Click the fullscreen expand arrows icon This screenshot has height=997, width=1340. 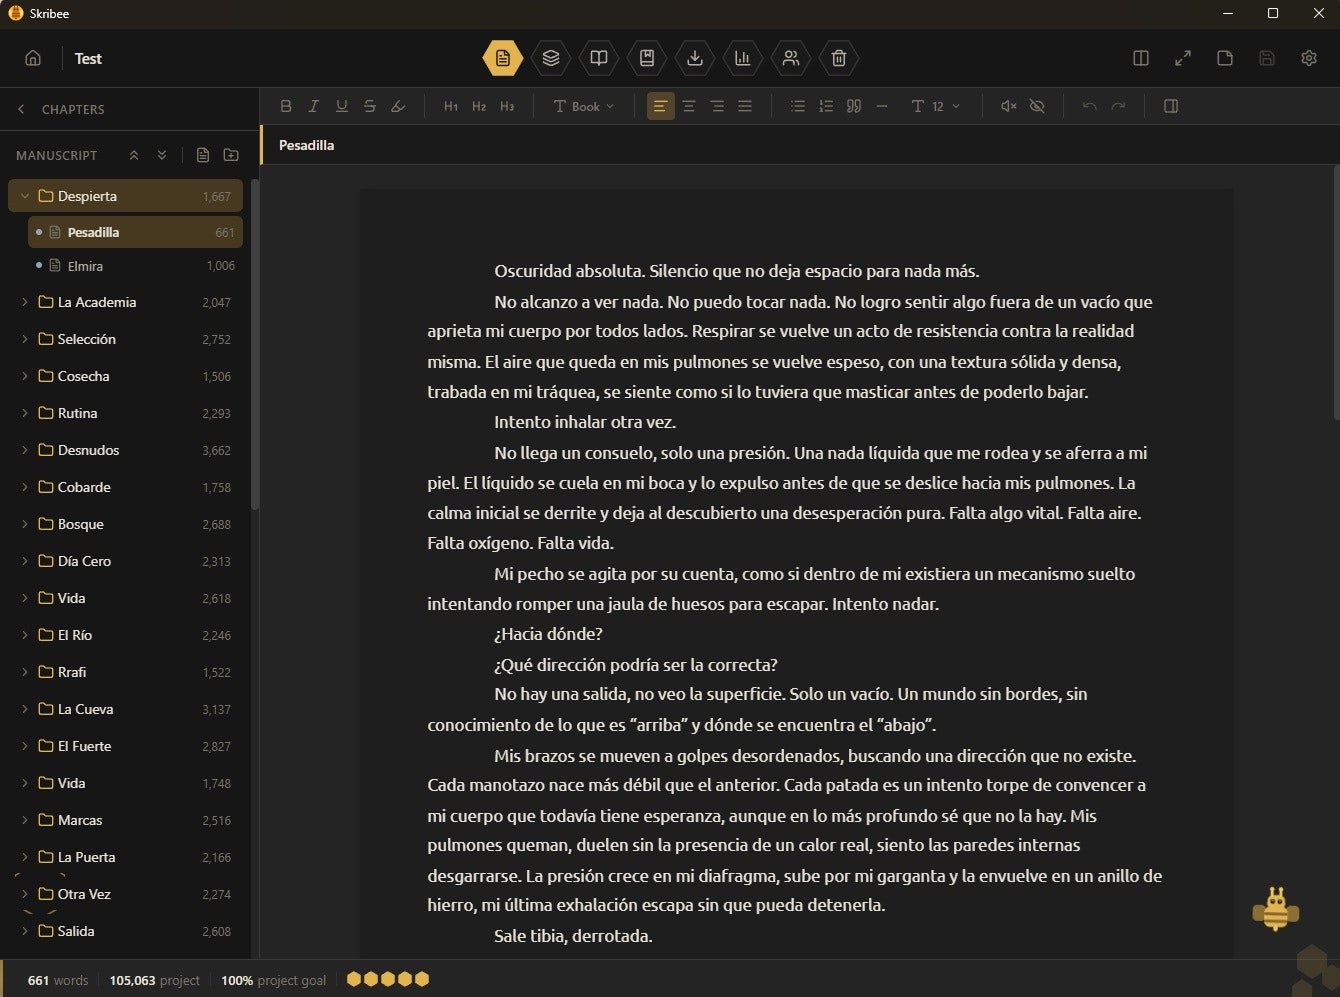(x=1183, y=58)
